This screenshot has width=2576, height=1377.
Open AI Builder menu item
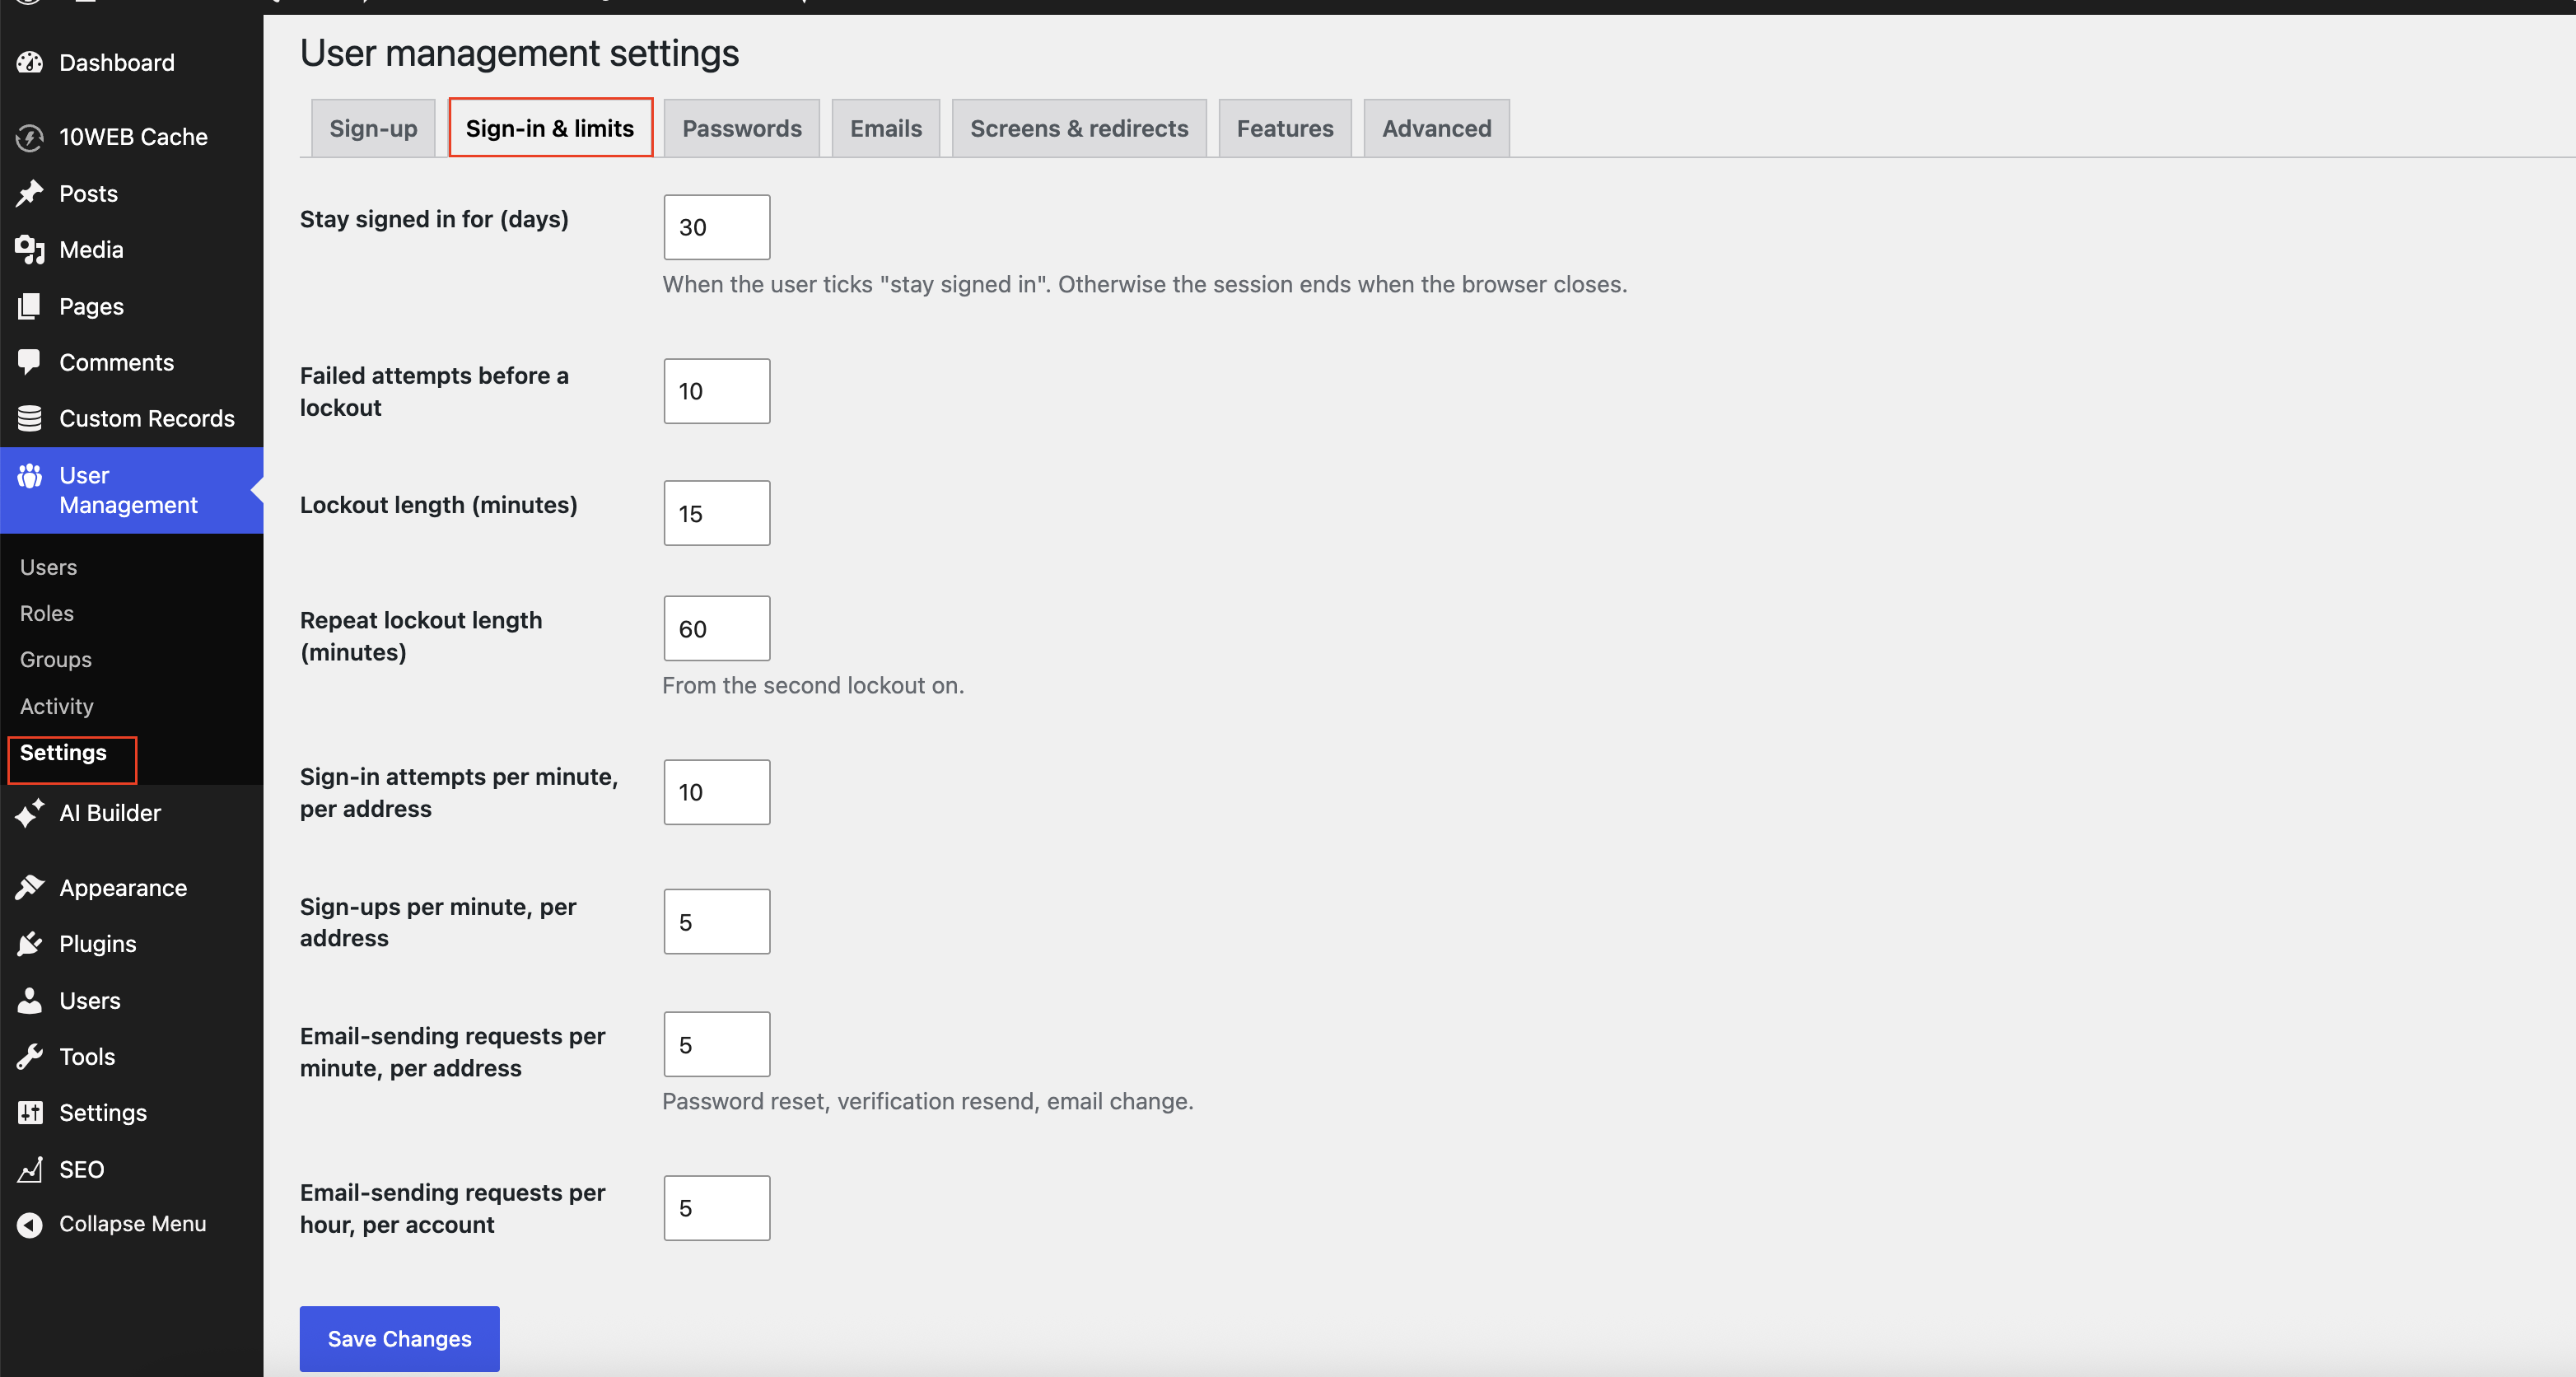click(131, 813)
